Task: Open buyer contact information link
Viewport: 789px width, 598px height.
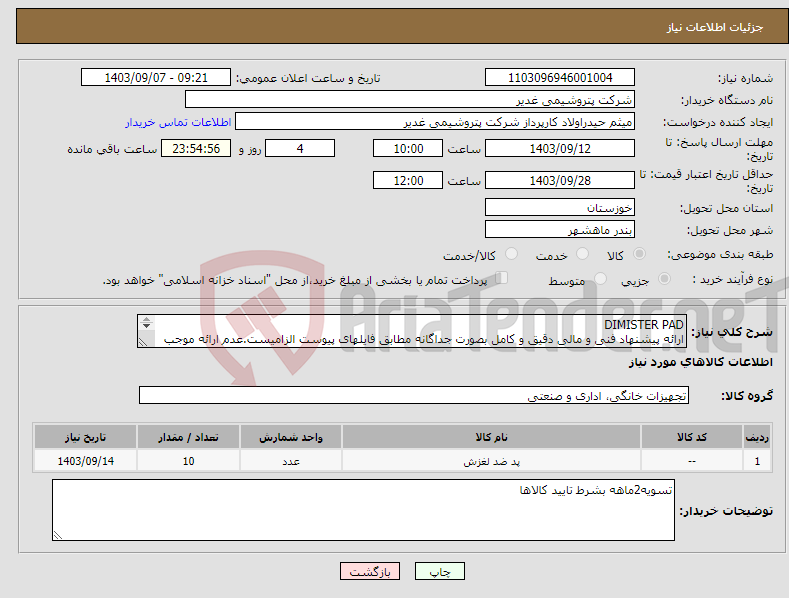Action: pyautogui.click(x=178, y=122)
